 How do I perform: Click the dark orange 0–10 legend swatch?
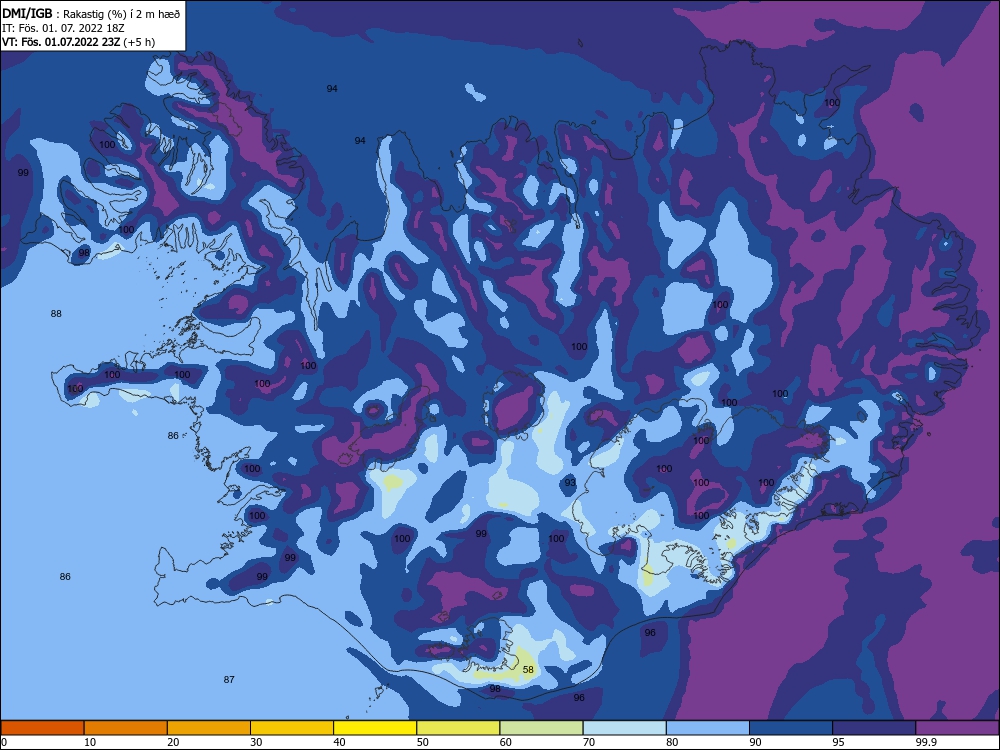coord(42,728)
